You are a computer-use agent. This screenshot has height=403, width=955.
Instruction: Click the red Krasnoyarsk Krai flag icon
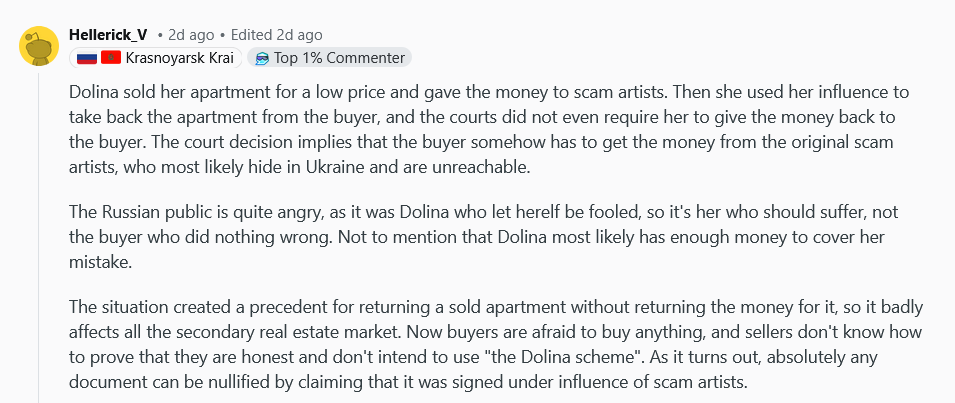click(110, 58)
